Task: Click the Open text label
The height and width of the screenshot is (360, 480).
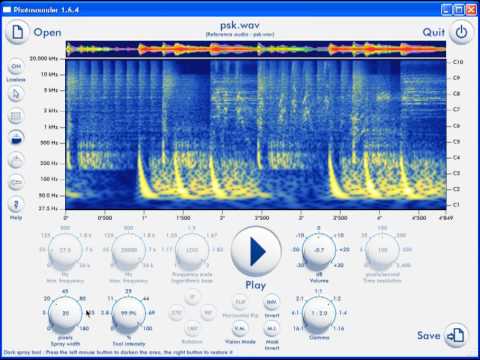Action: click(x=47, y=33)
